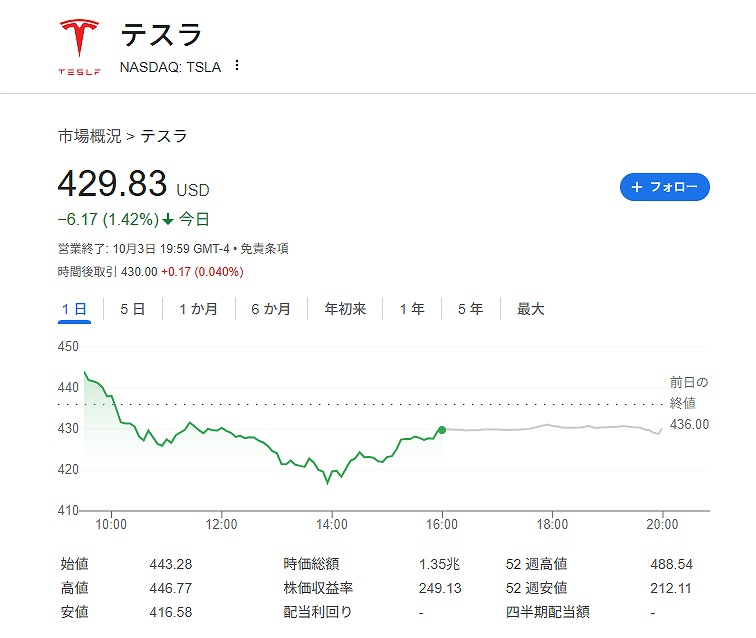Screen dimensions: 756x638
Task: Click the 市場概況 breadcrumb link
Action: click(89, 136)
